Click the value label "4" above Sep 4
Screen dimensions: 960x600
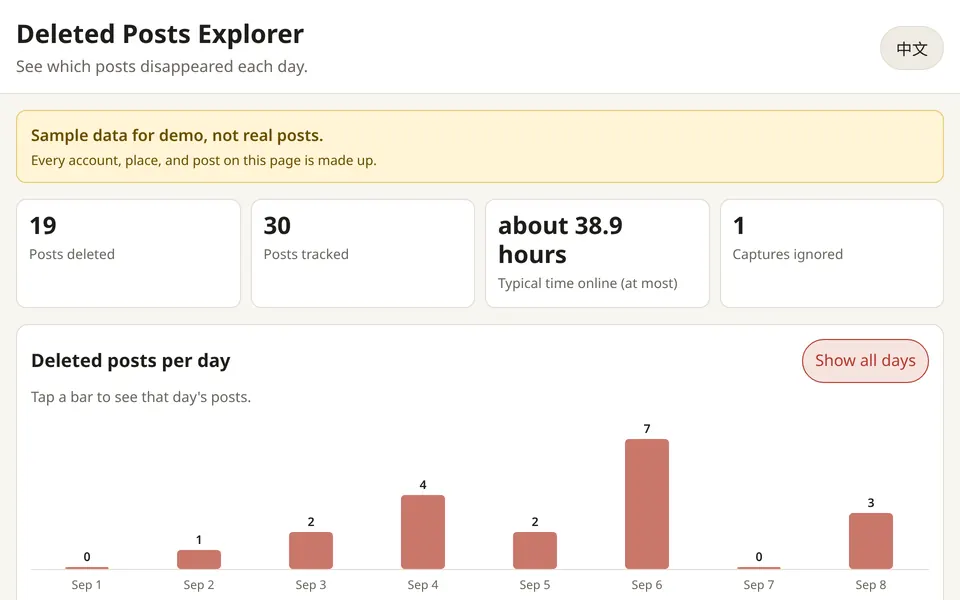point(423,485)
